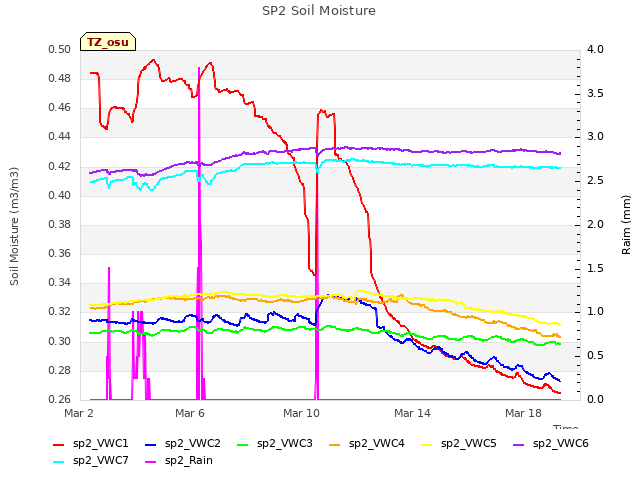Click the sp2_VWC2 legend label

point(193,443)
